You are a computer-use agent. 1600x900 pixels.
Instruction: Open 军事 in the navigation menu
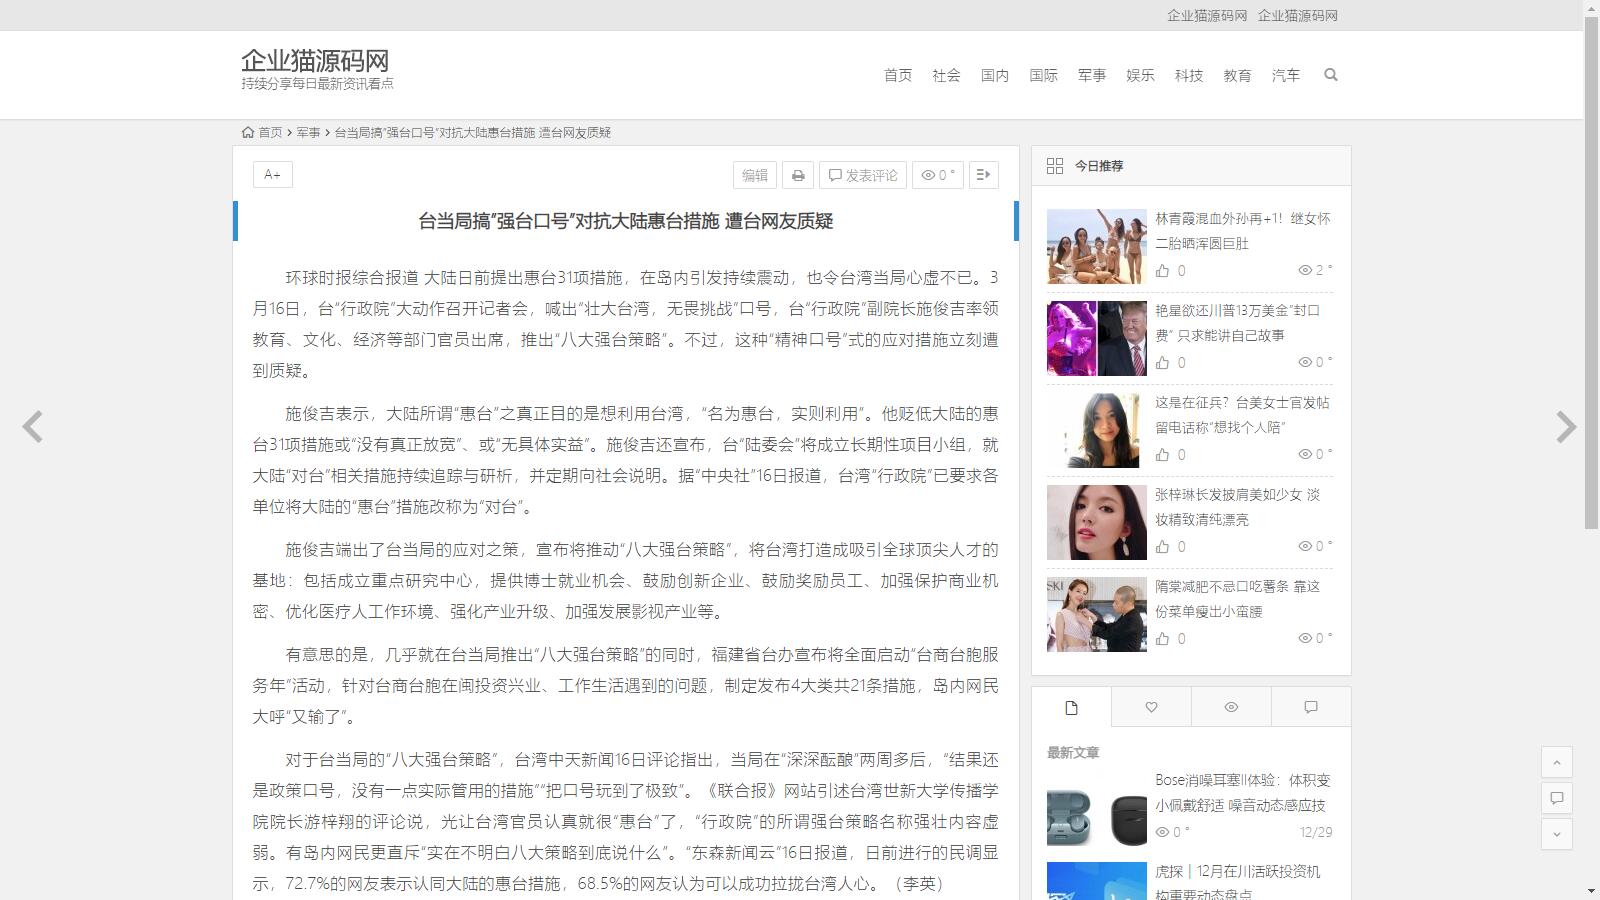pyautogui.click(x=1091, y=75)
